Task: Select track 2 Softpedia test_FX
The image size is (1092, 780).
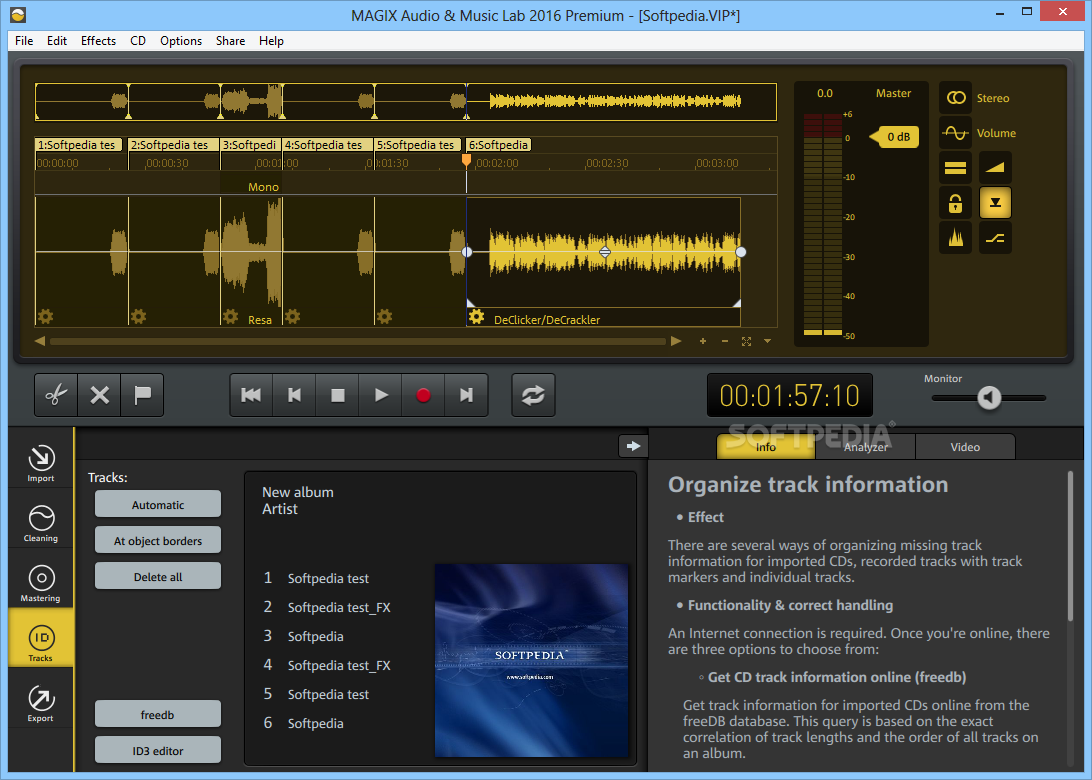Action: click(327, 607)
